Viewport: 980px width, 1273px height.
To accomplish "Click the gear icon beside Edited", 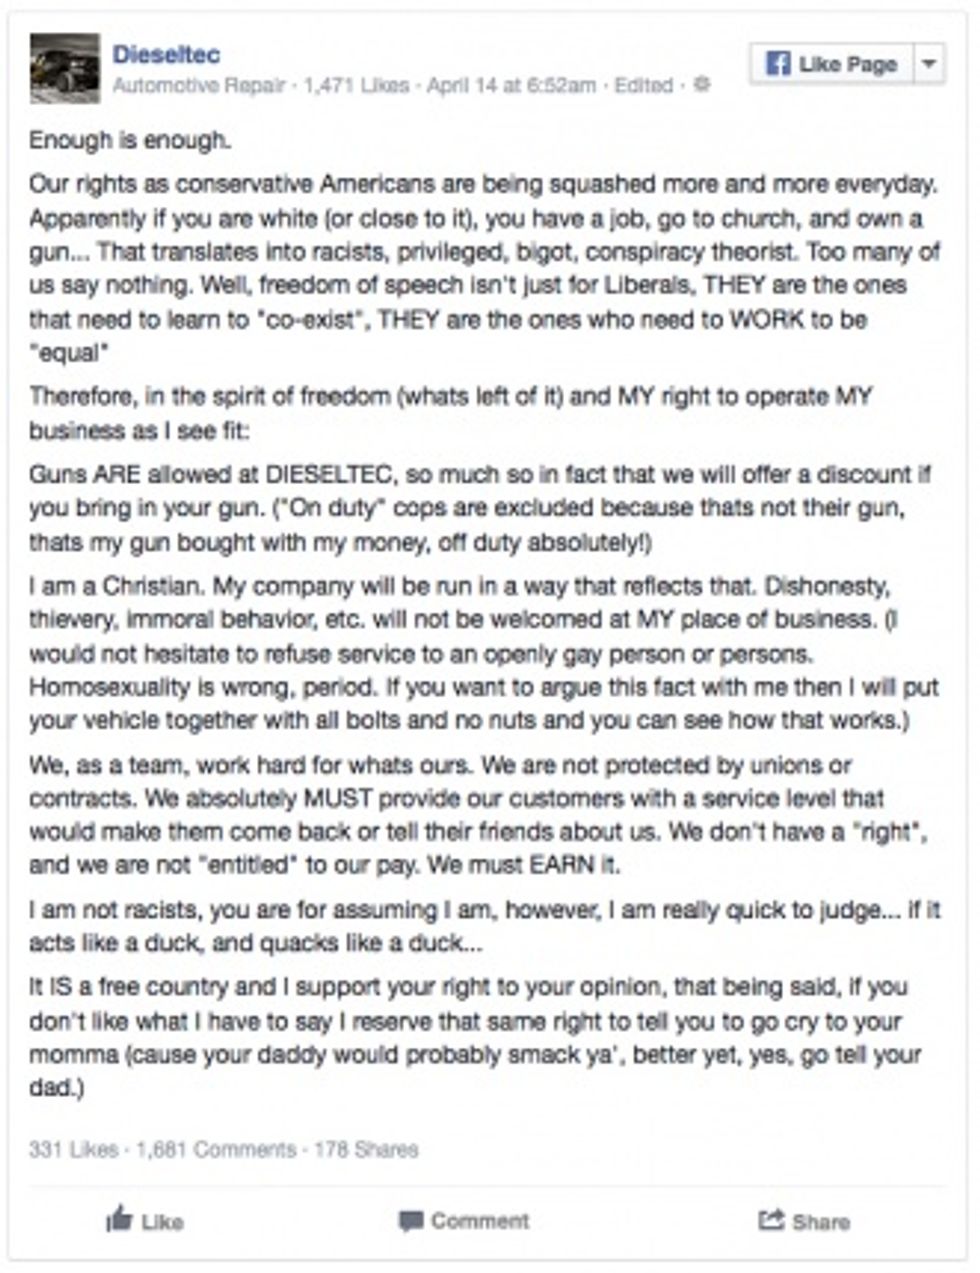I will pyautogui.click(x=702, y=85).
